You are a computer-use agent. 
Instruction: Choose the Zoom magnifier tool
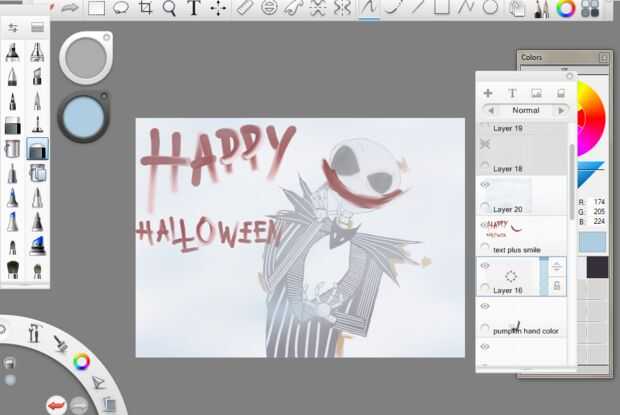tap(170, 9)
